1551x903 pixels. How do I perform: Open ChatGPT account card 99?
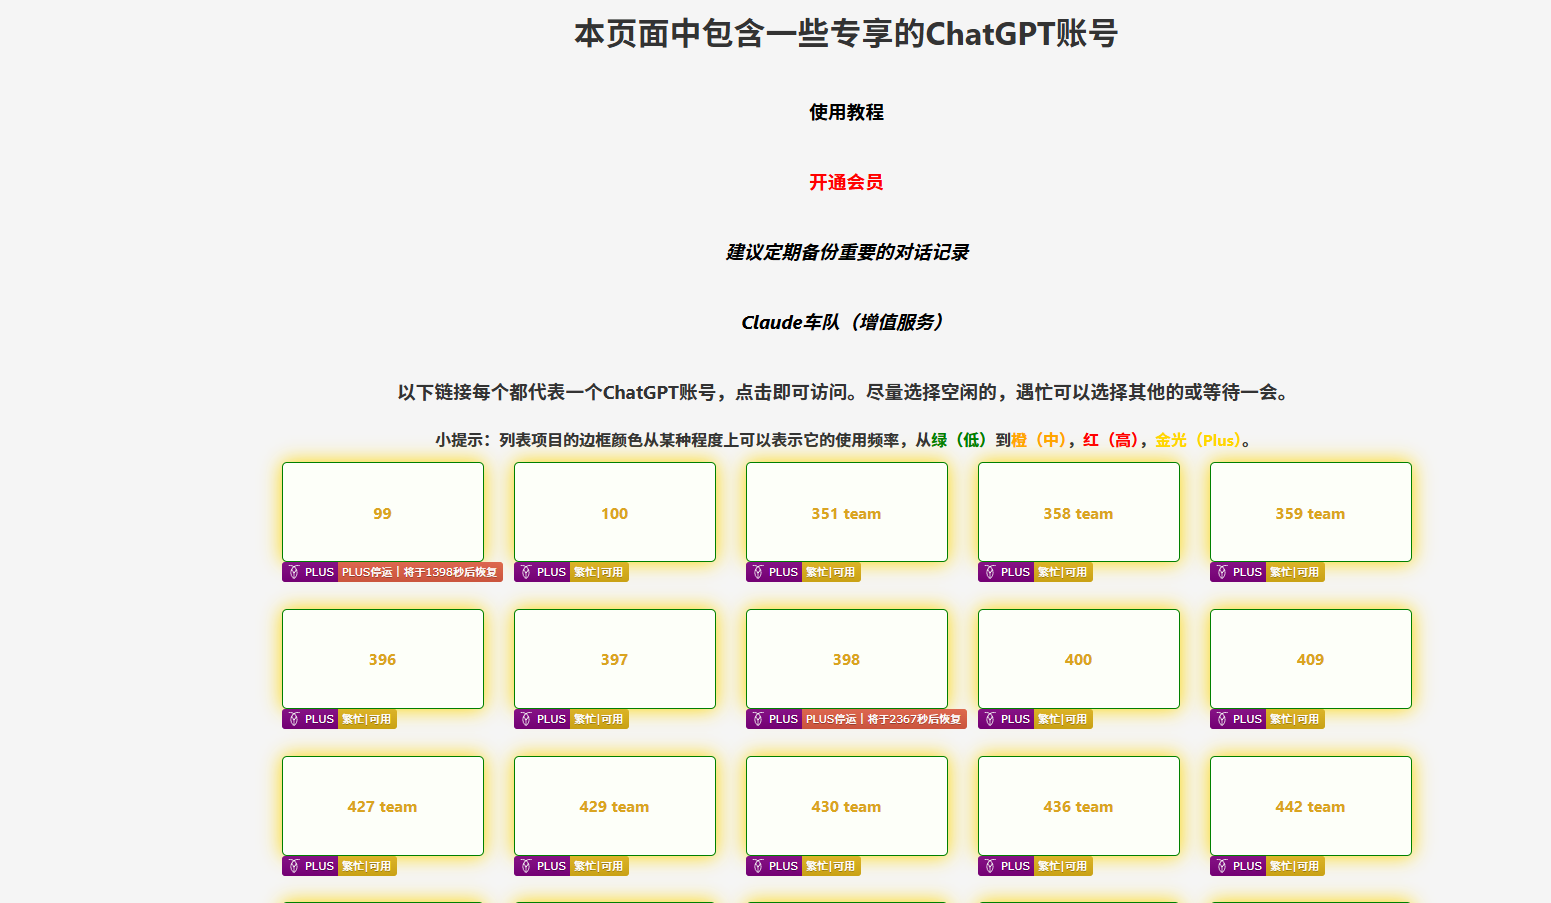point(383,512)
